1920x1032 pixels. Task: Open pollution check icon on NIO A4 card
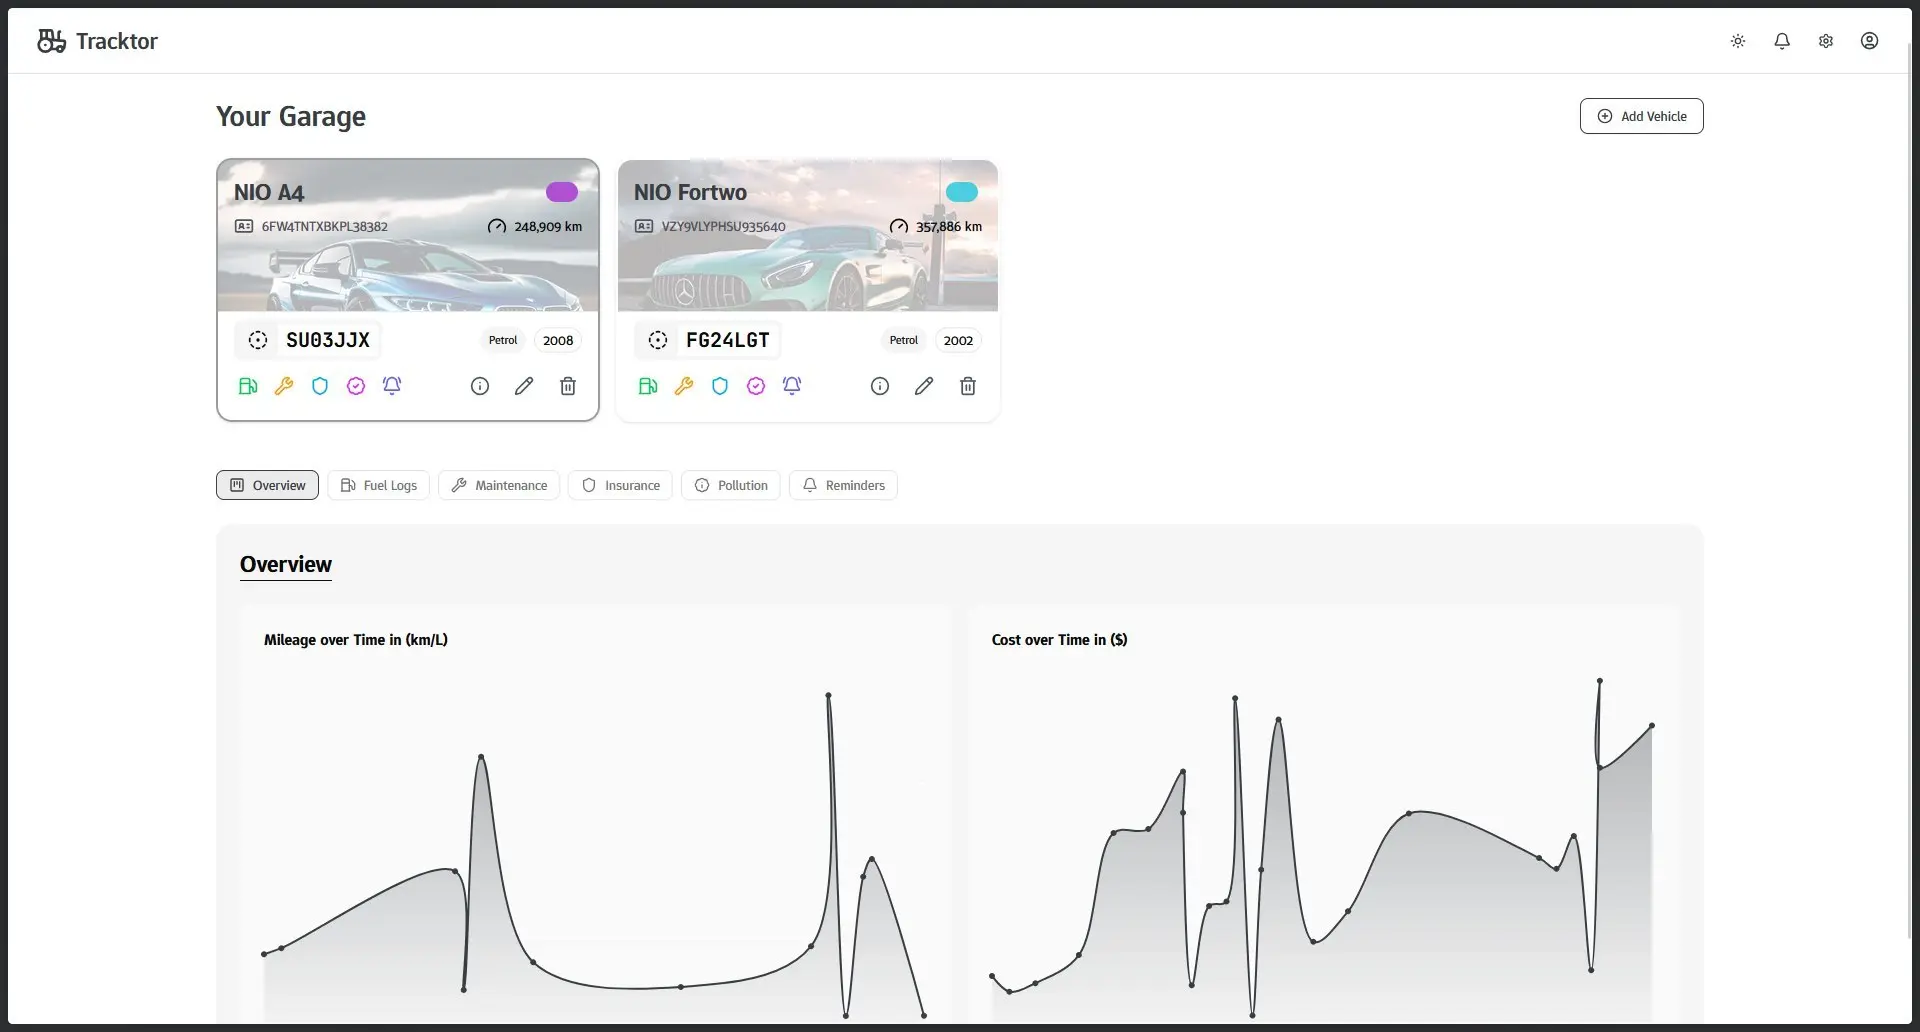click(356, 386)
